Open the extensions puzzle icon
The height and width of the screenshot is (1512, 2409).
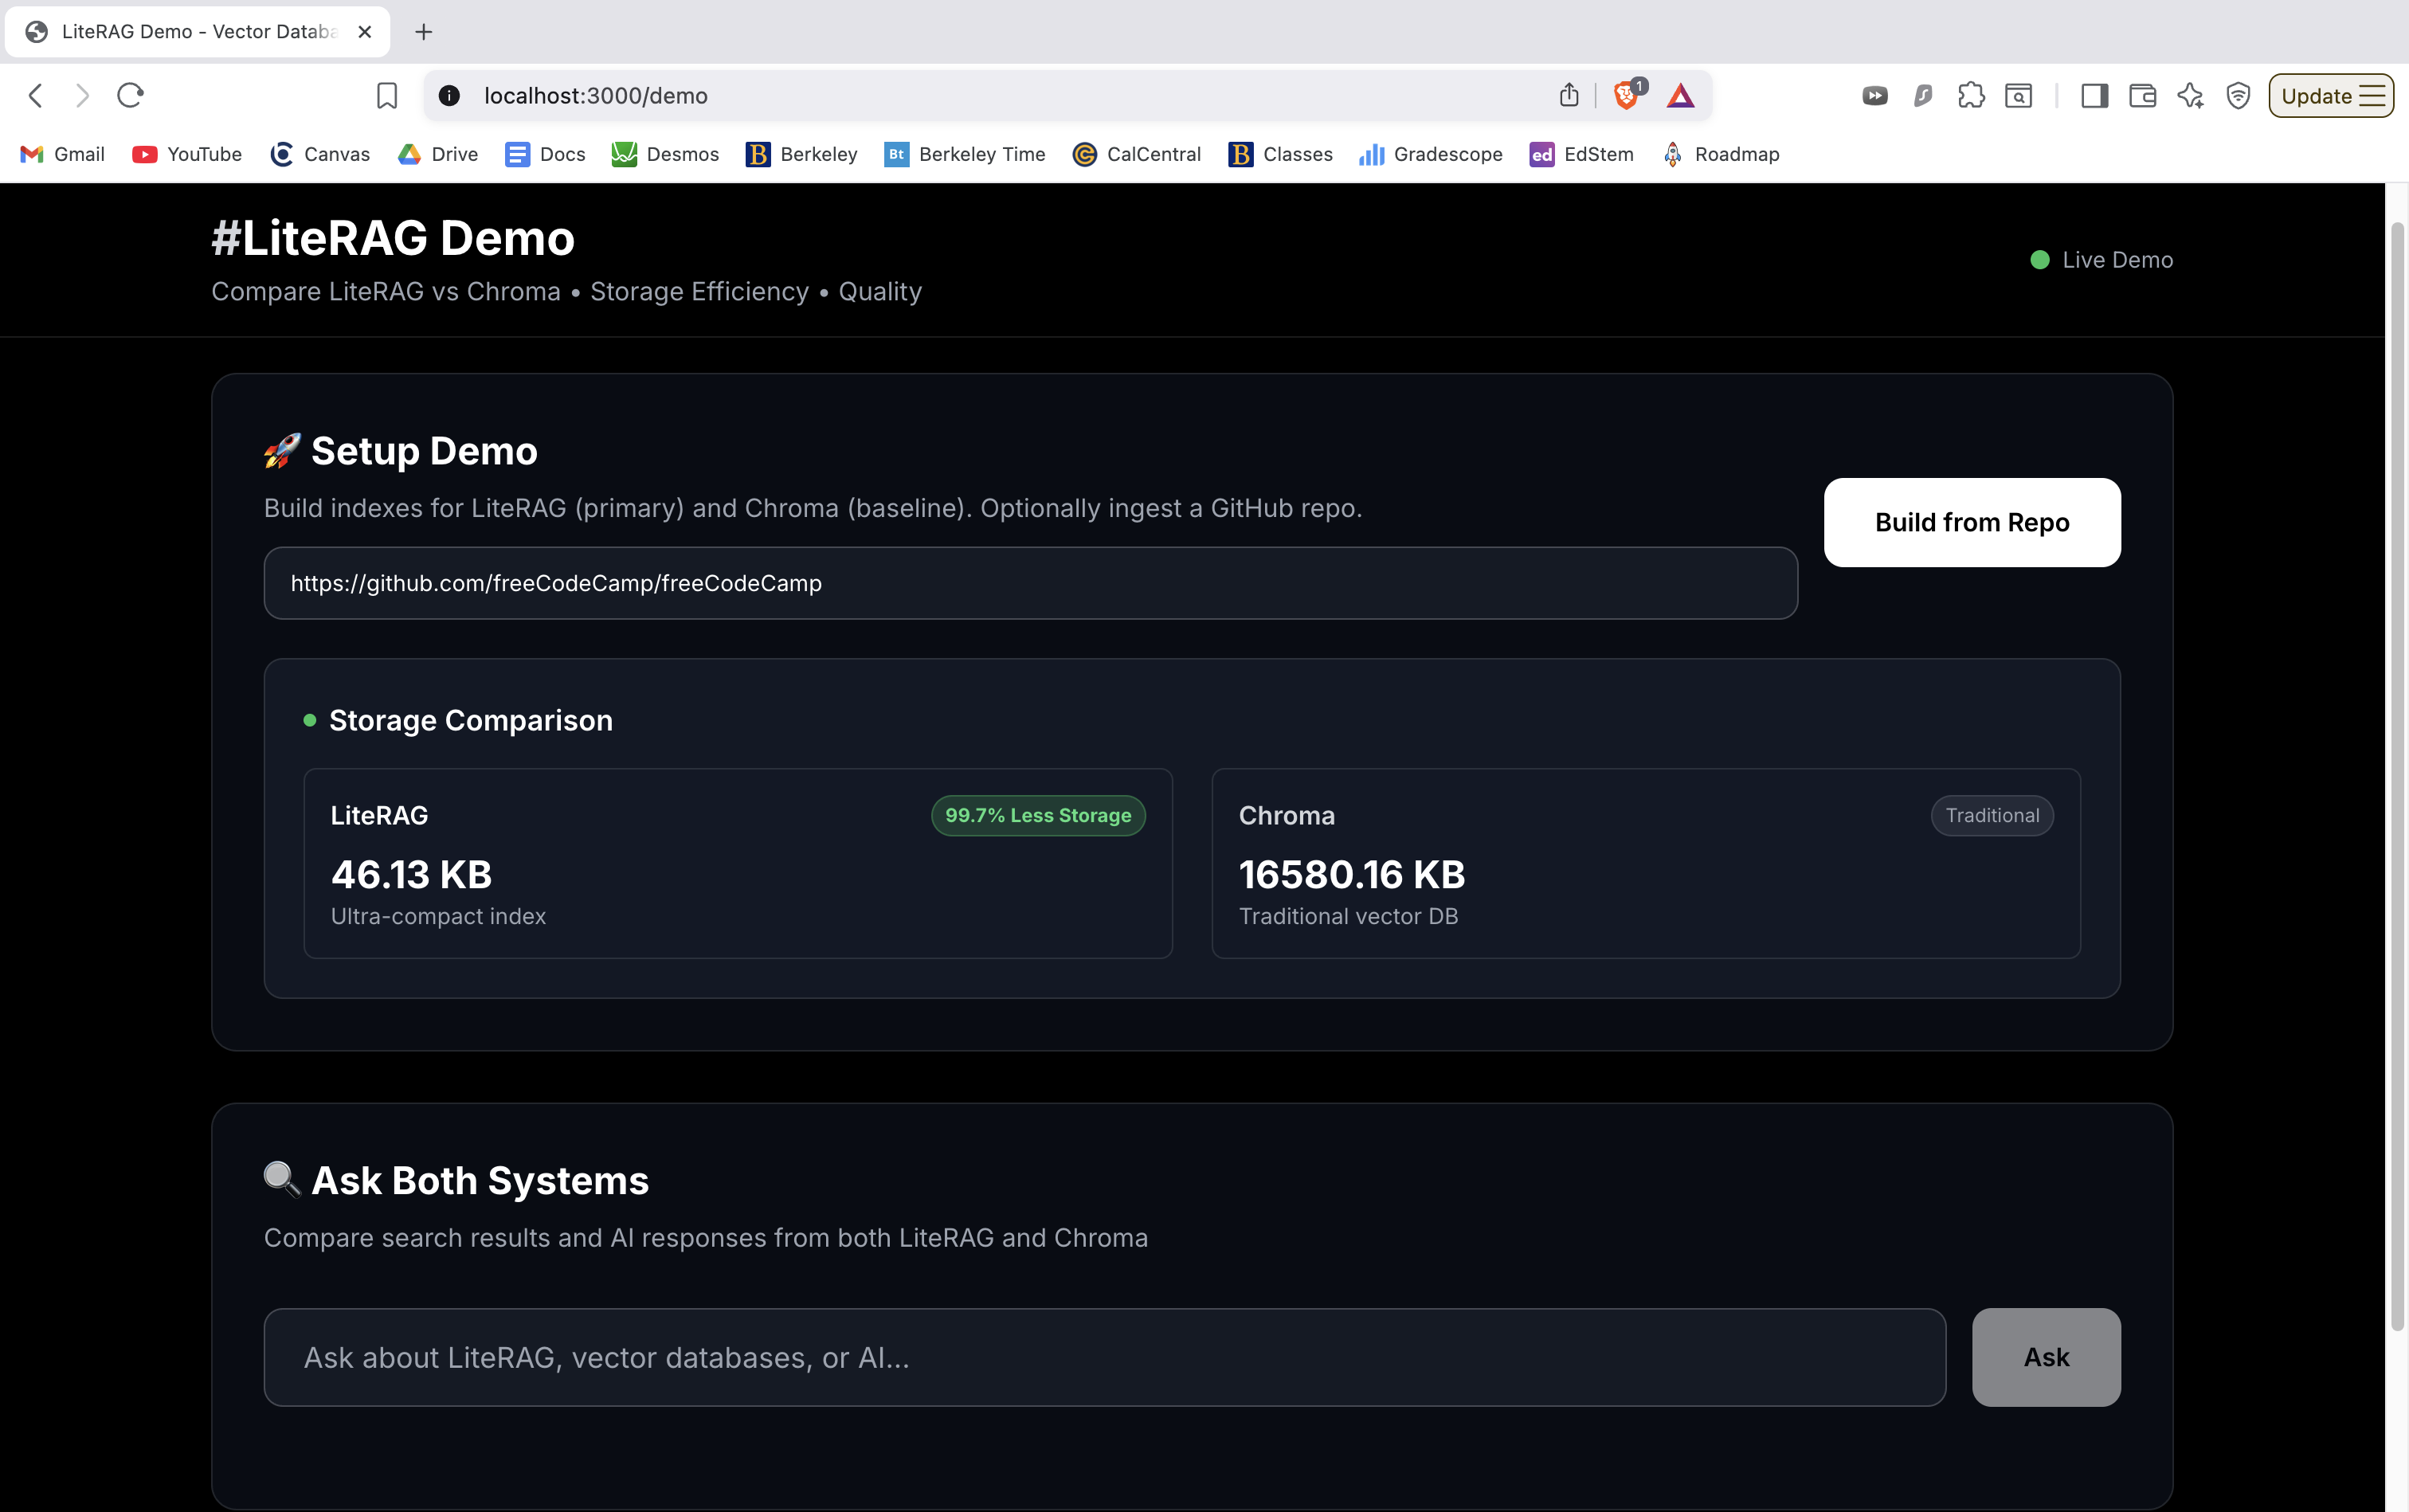point(1970,95)
